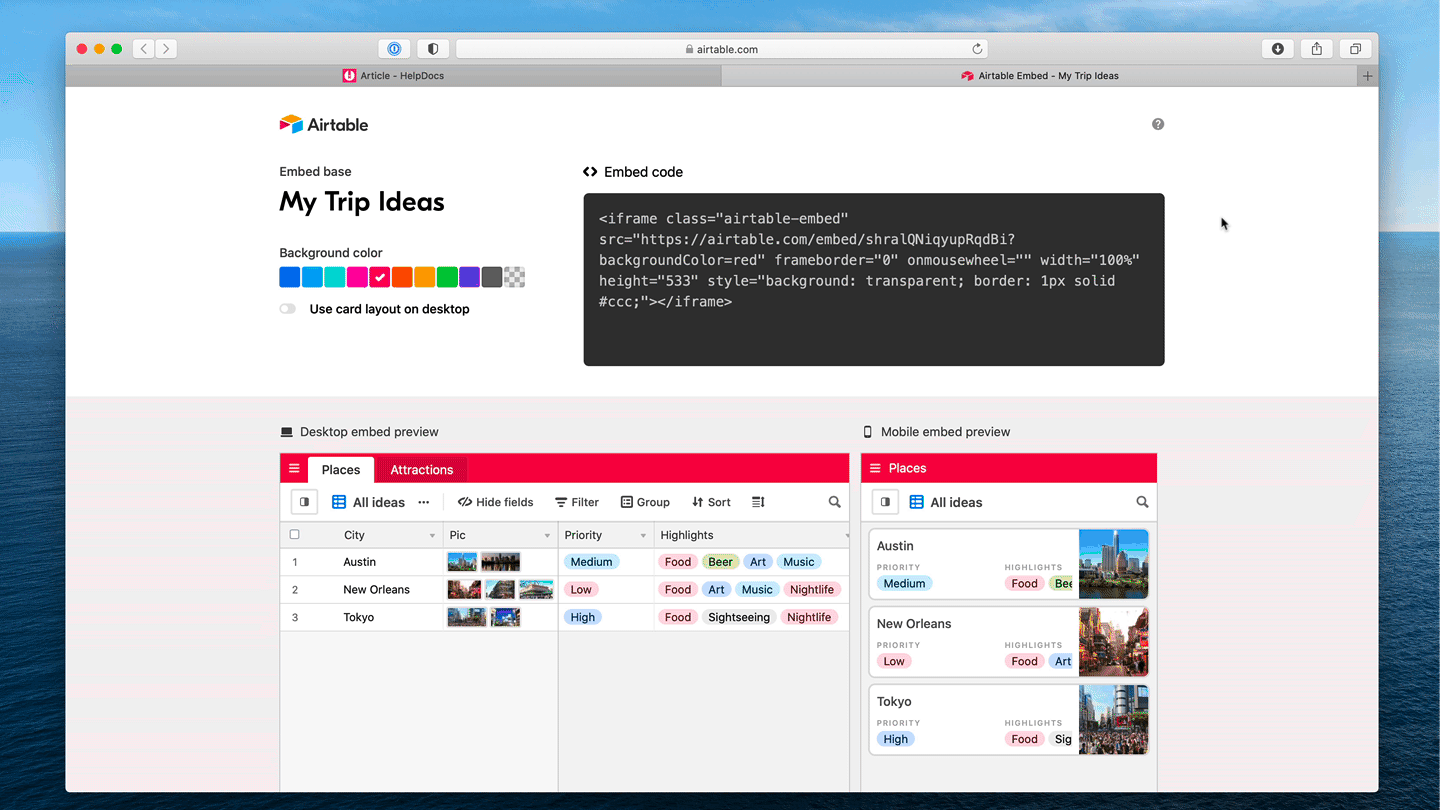
Task: Open the Austin card in mobile preview
Action: pos(1008,564)
